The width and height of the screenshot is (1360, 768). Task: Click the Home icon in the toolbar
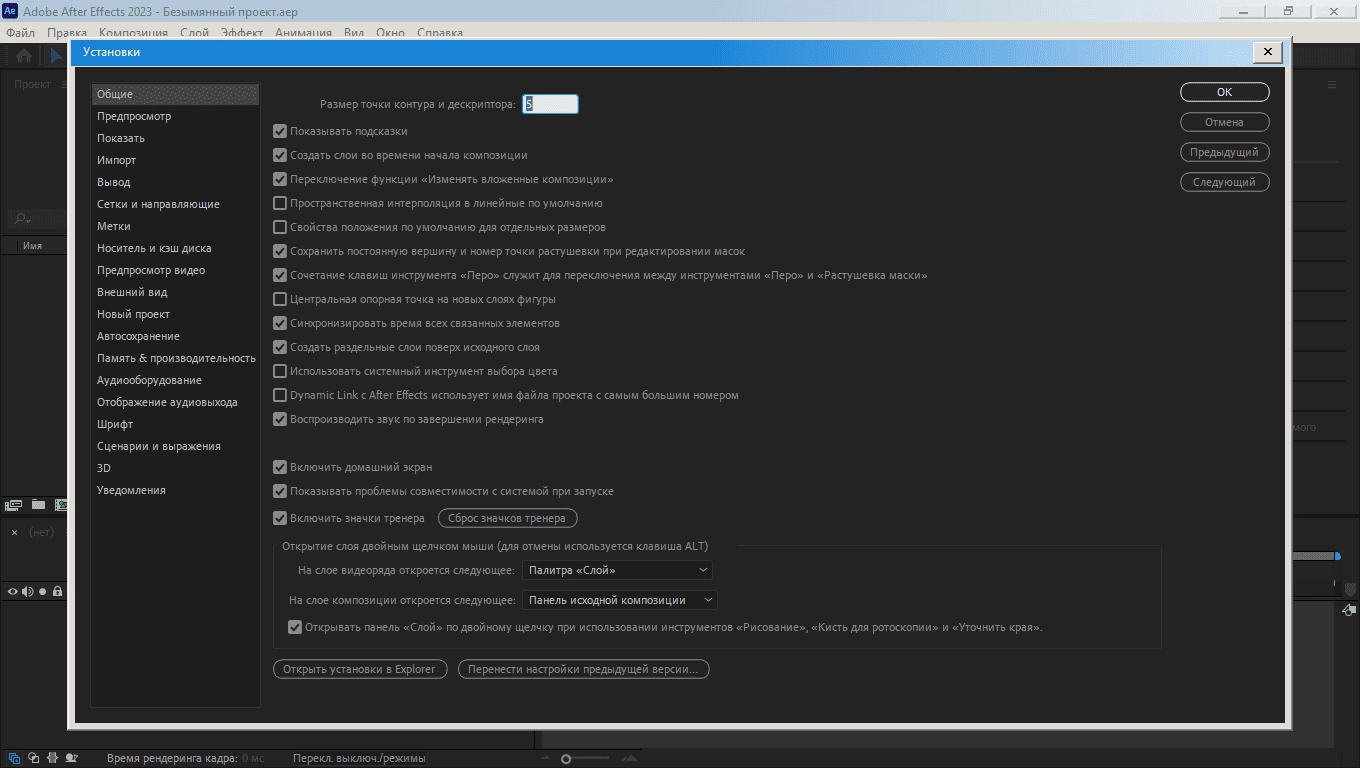tap(24, 56)
